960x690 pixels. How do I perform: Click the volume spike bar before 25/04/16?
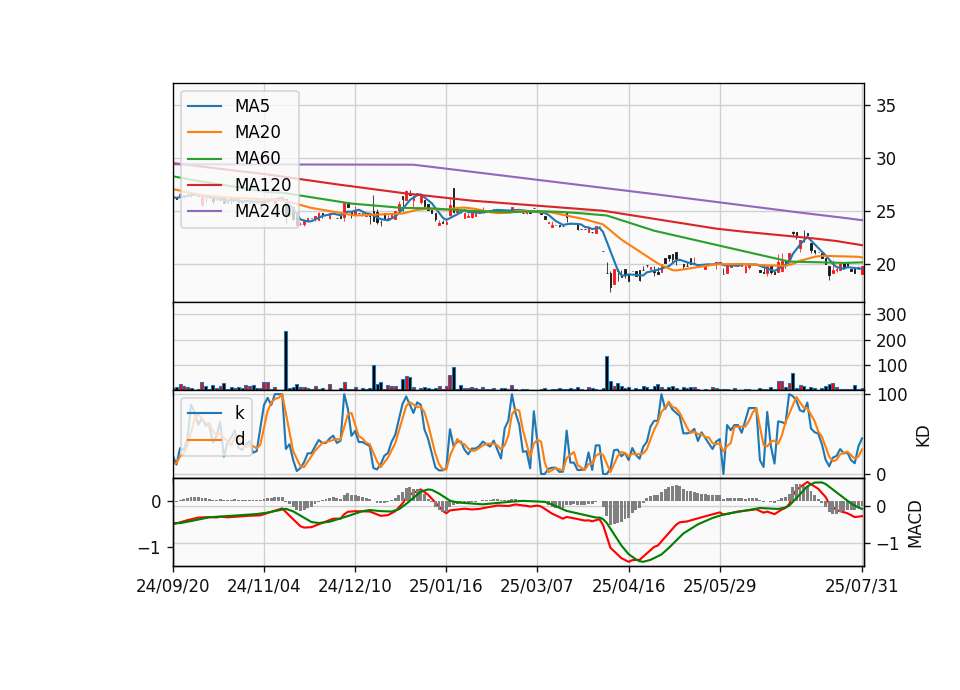pyautogui.click(x=607, y=373)
